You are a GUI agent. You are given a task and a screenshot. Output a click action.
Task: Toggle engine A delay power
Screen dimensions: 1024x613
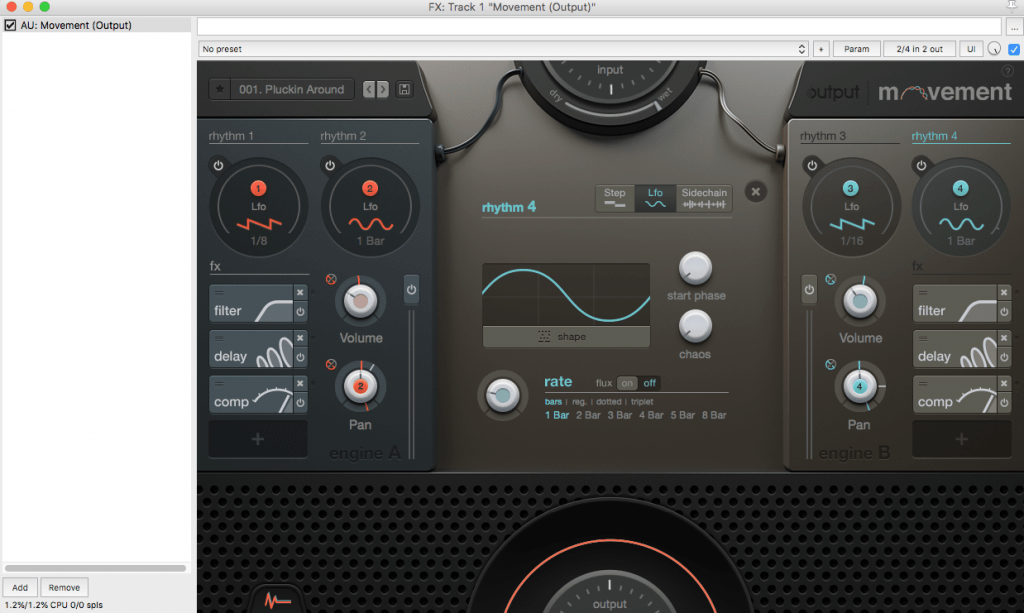[x=300, y=358]
